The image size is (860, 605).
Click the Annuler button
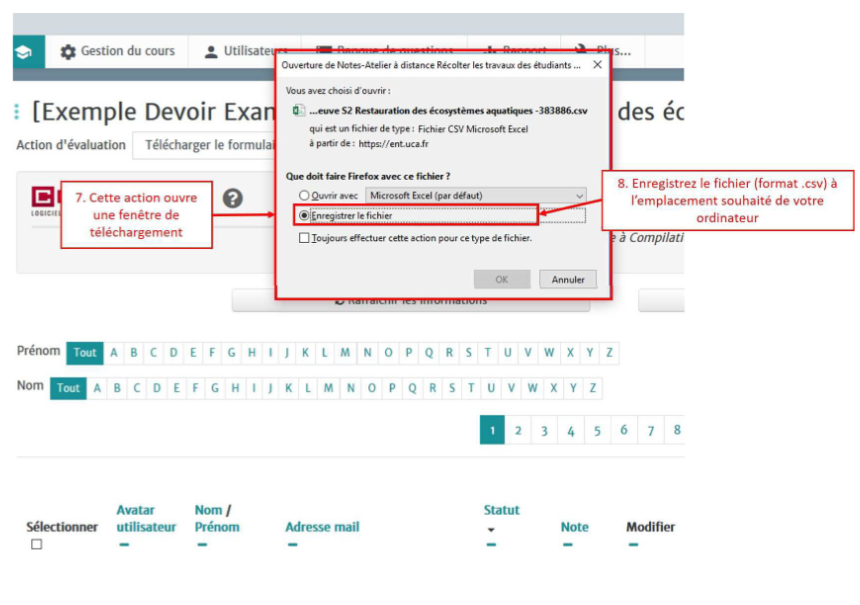coord(567,279)
